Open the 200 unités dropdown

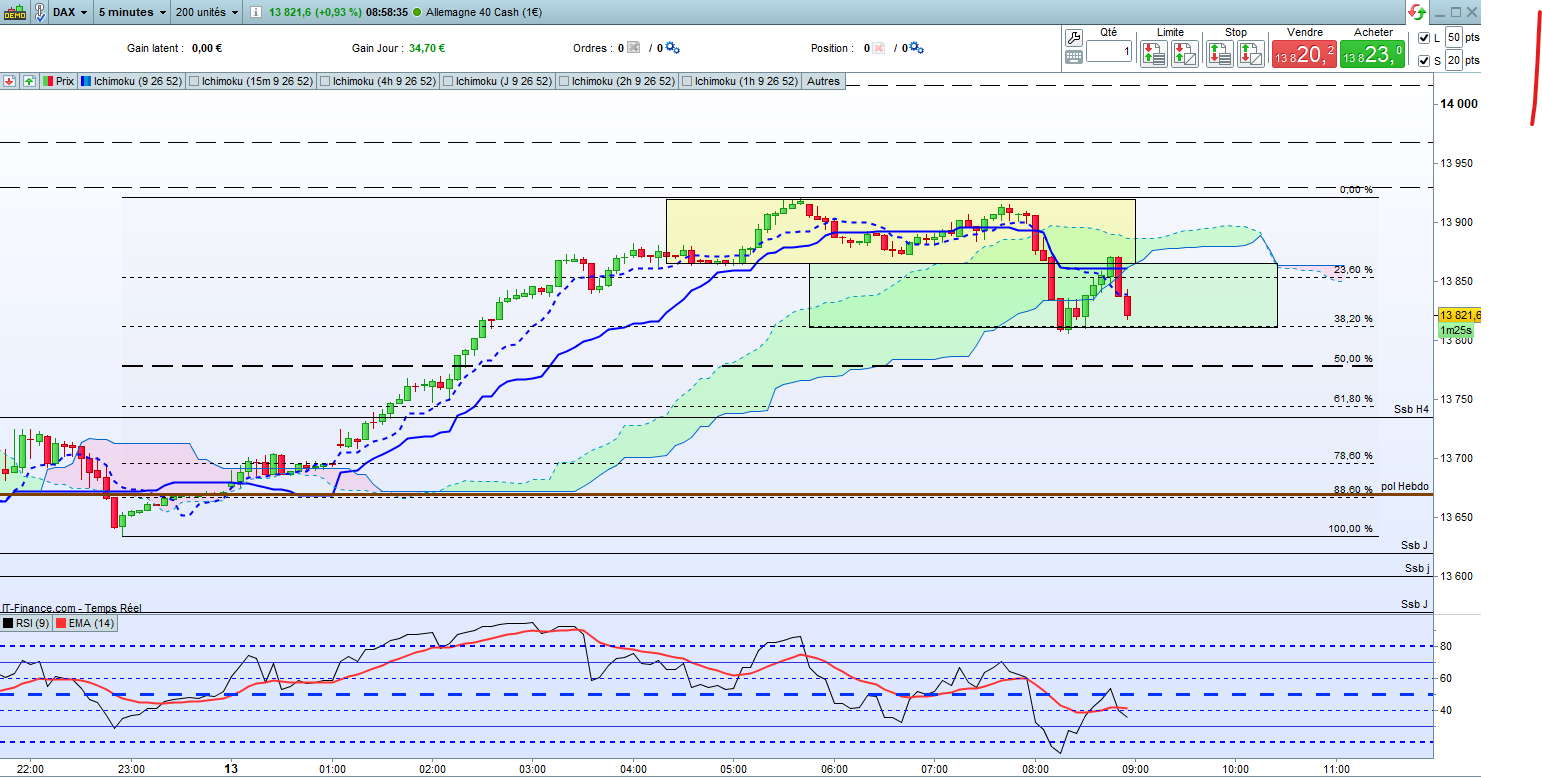coord(207,12)
